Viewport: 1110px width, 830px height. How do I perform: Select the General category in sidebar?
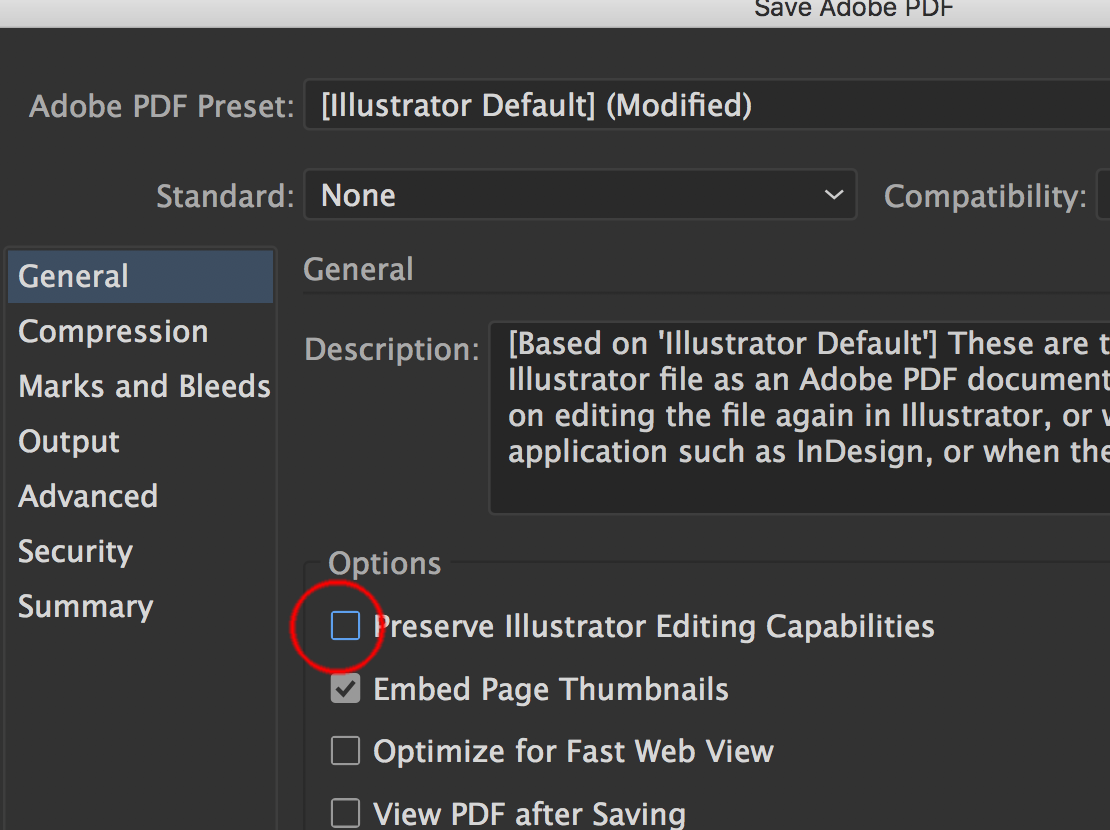point(73,277)
